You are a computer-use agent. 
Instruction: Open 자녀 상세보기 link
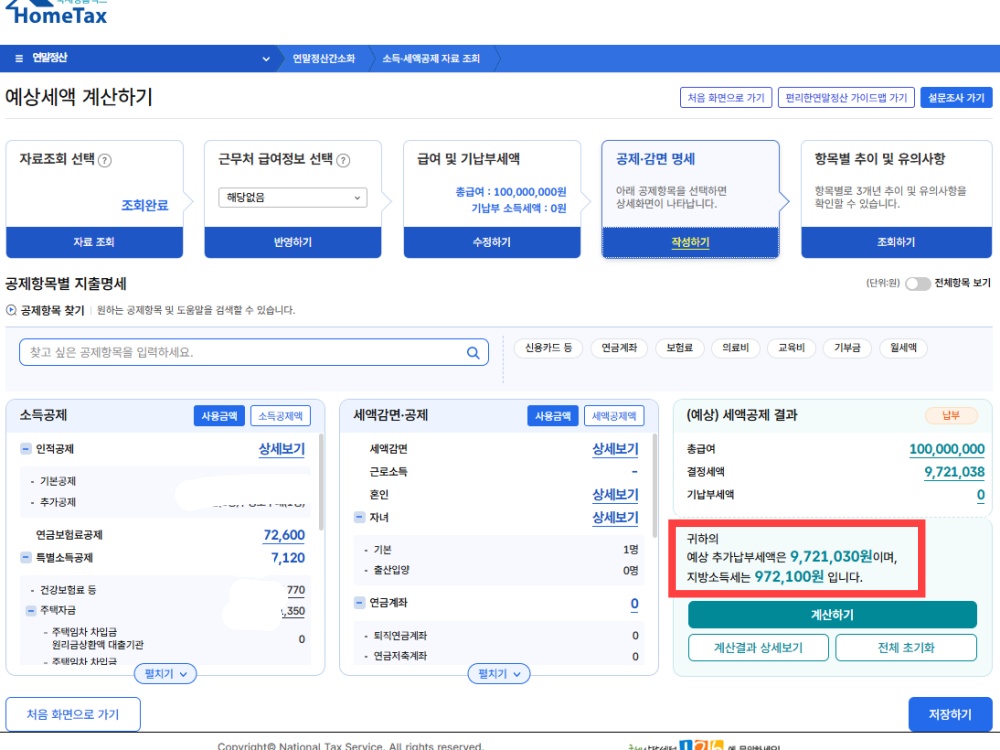coord(615,517)
